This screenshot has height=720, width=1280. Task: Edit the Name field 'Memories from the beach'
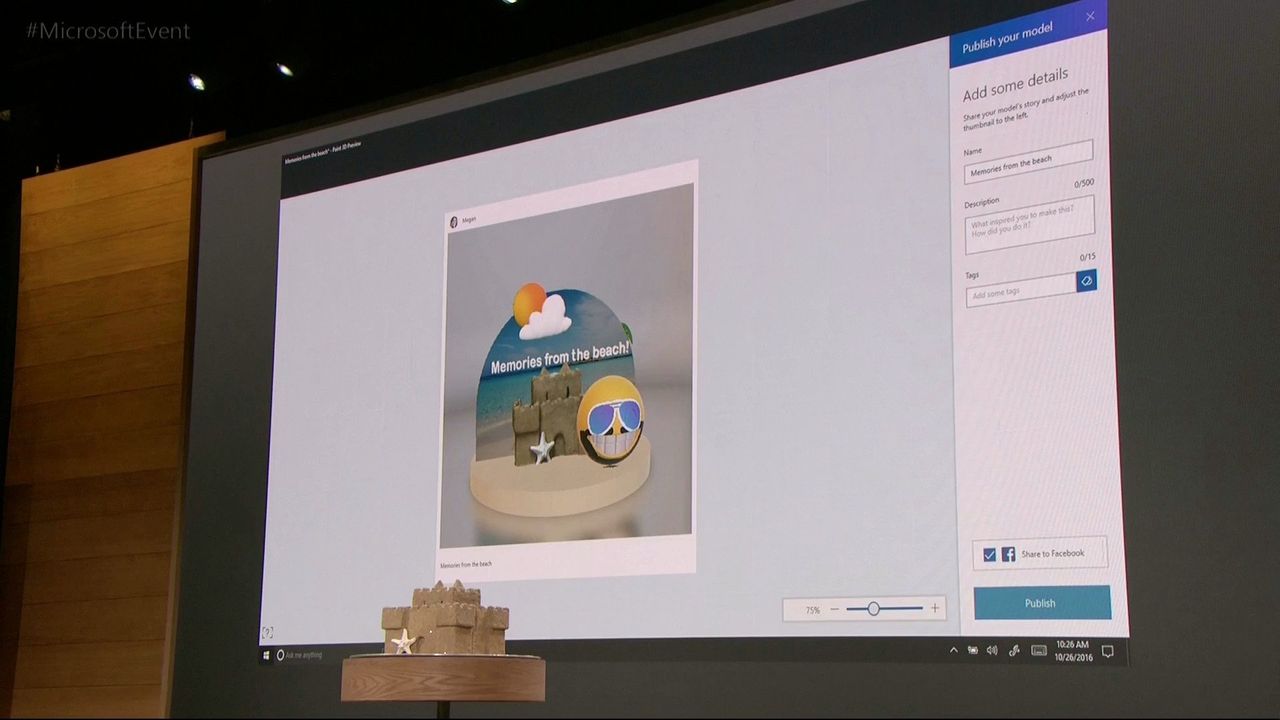click(x=1028, y=163)
